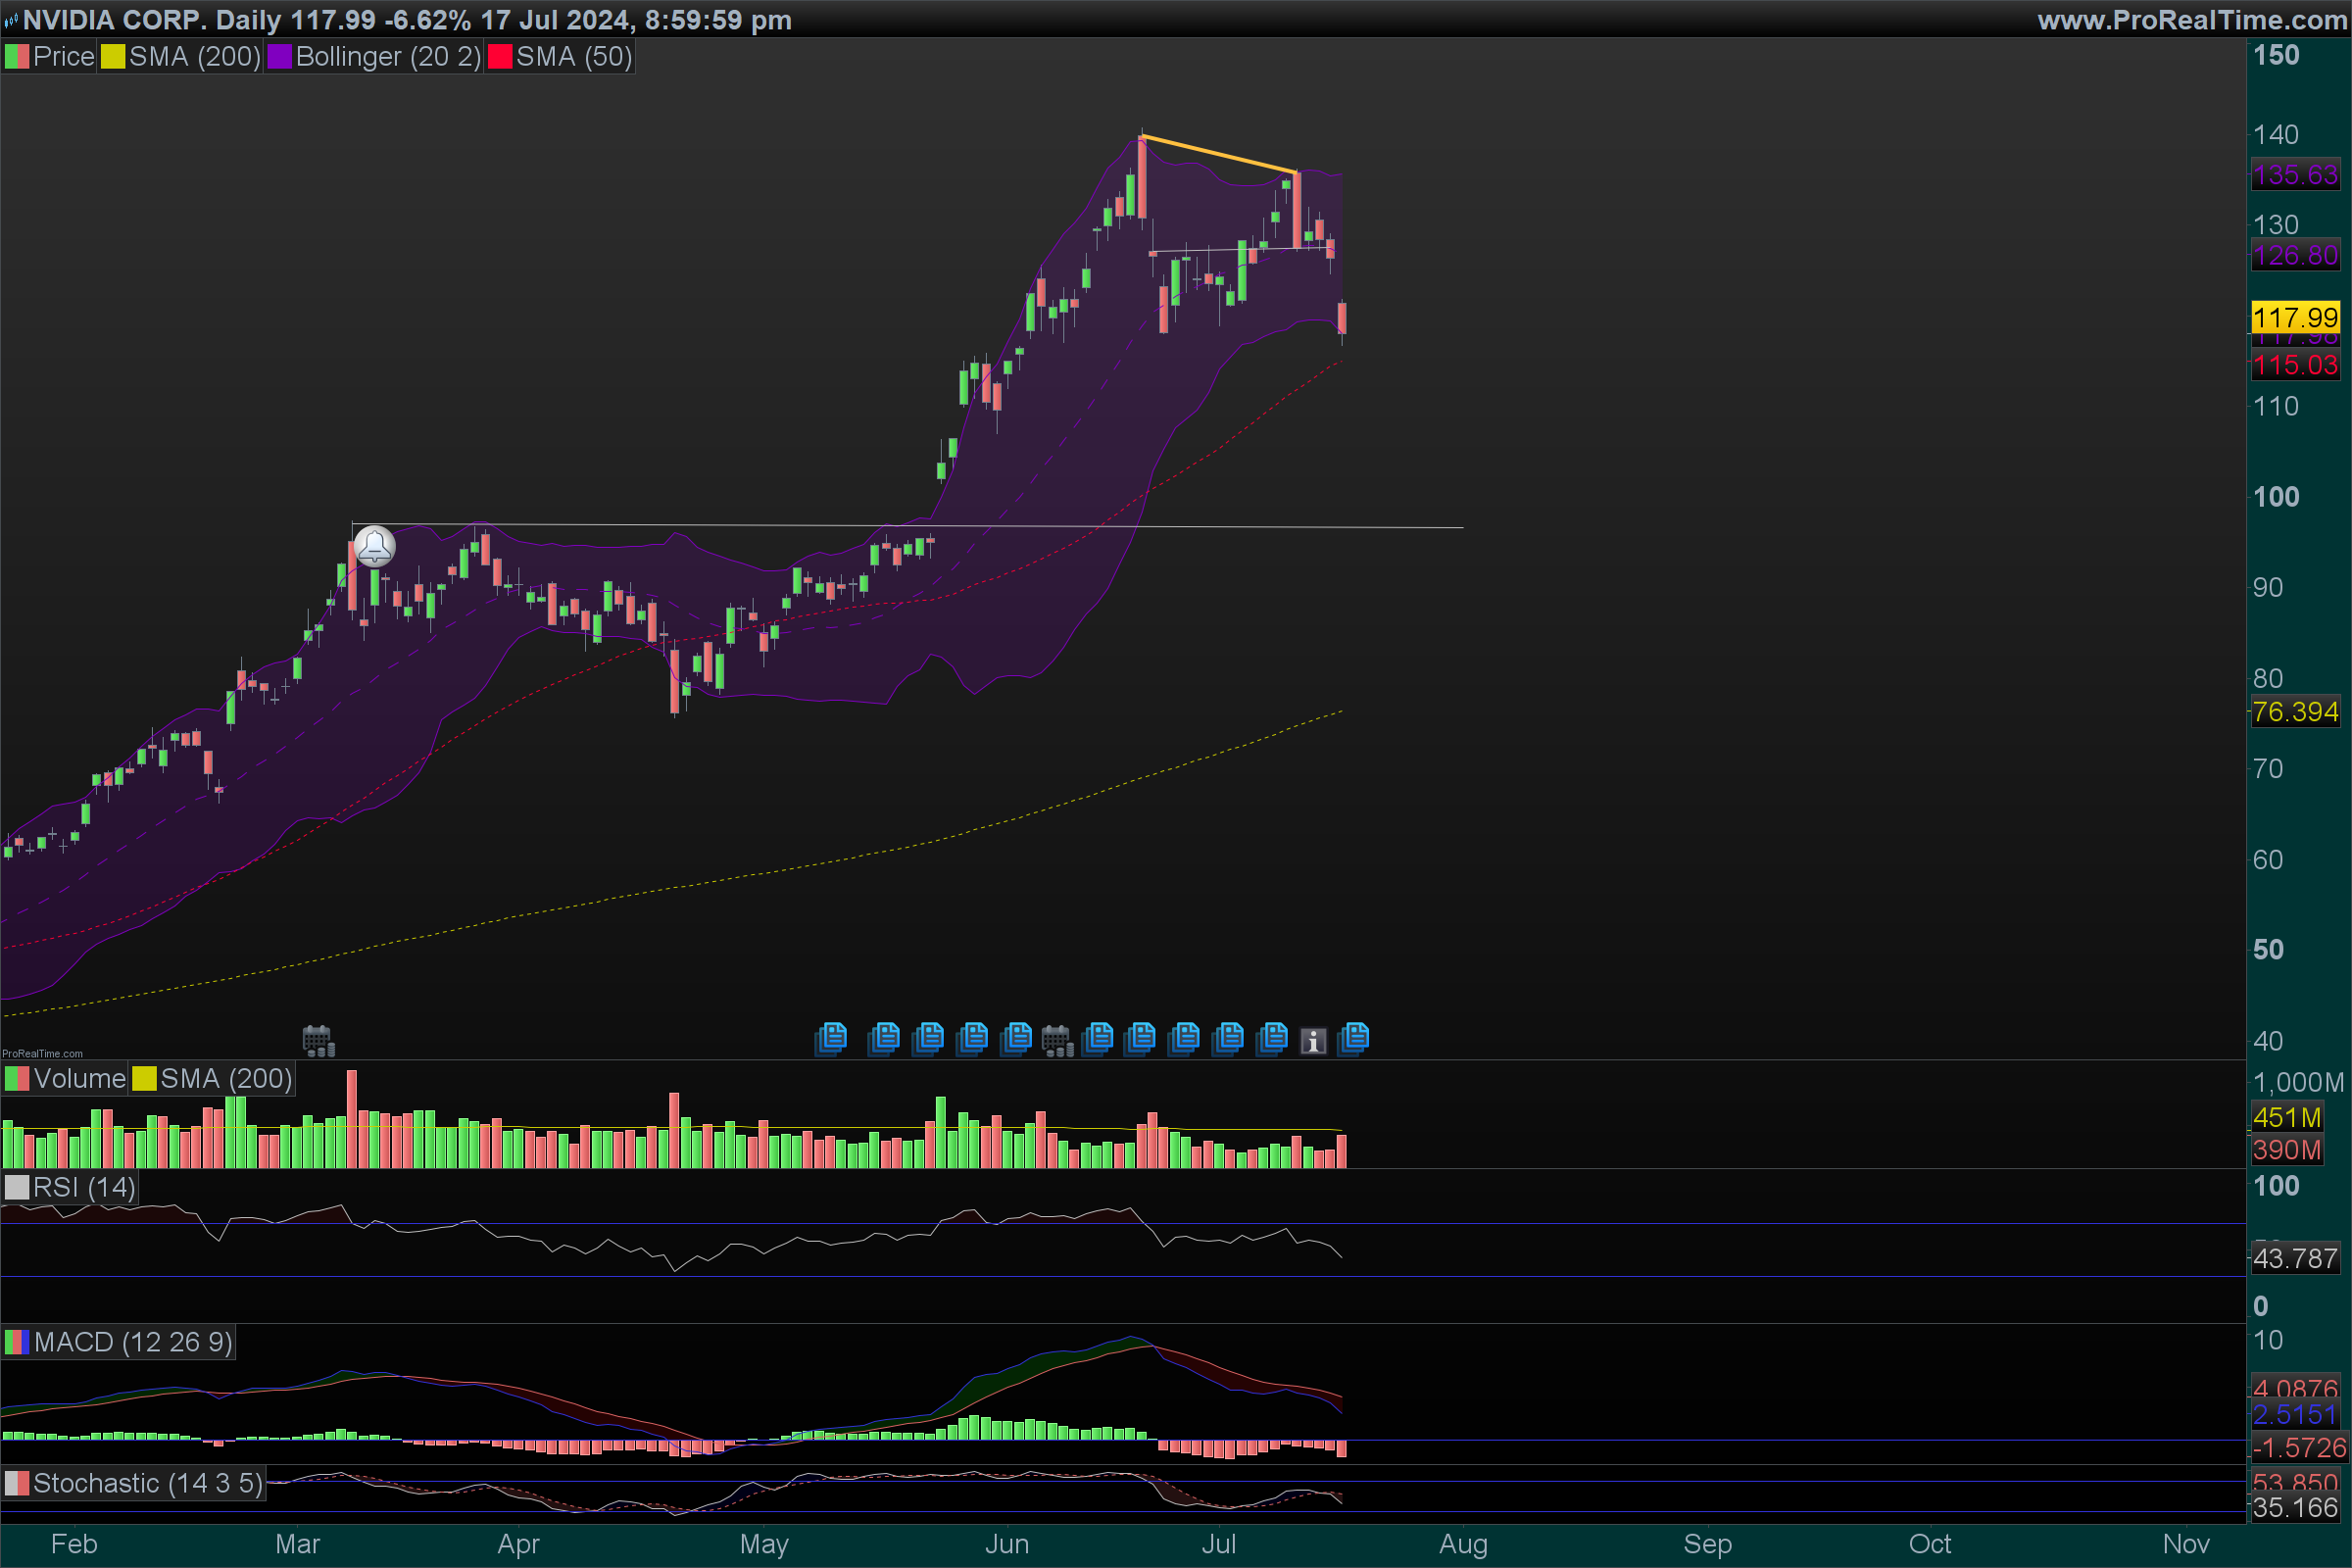The height and width of the screenshot is (1568, 2352).
Task: Click the Price legend label
Action: pyautogui.click(x=63, y=57)
